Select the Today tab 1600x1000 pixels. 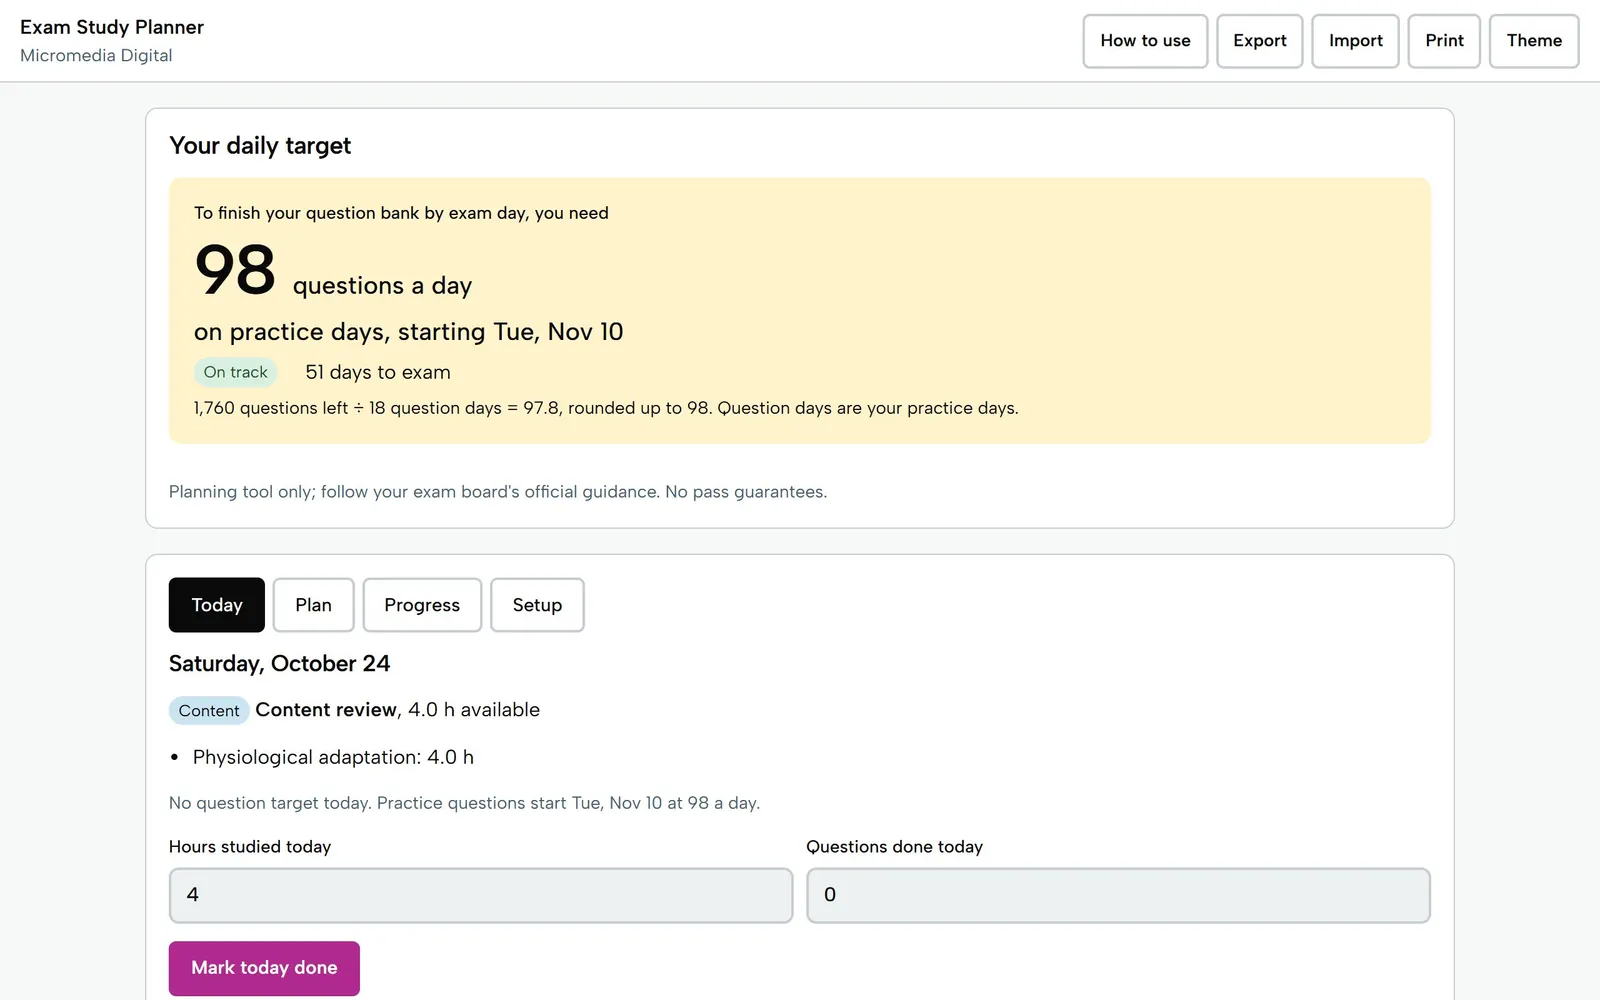217,605
